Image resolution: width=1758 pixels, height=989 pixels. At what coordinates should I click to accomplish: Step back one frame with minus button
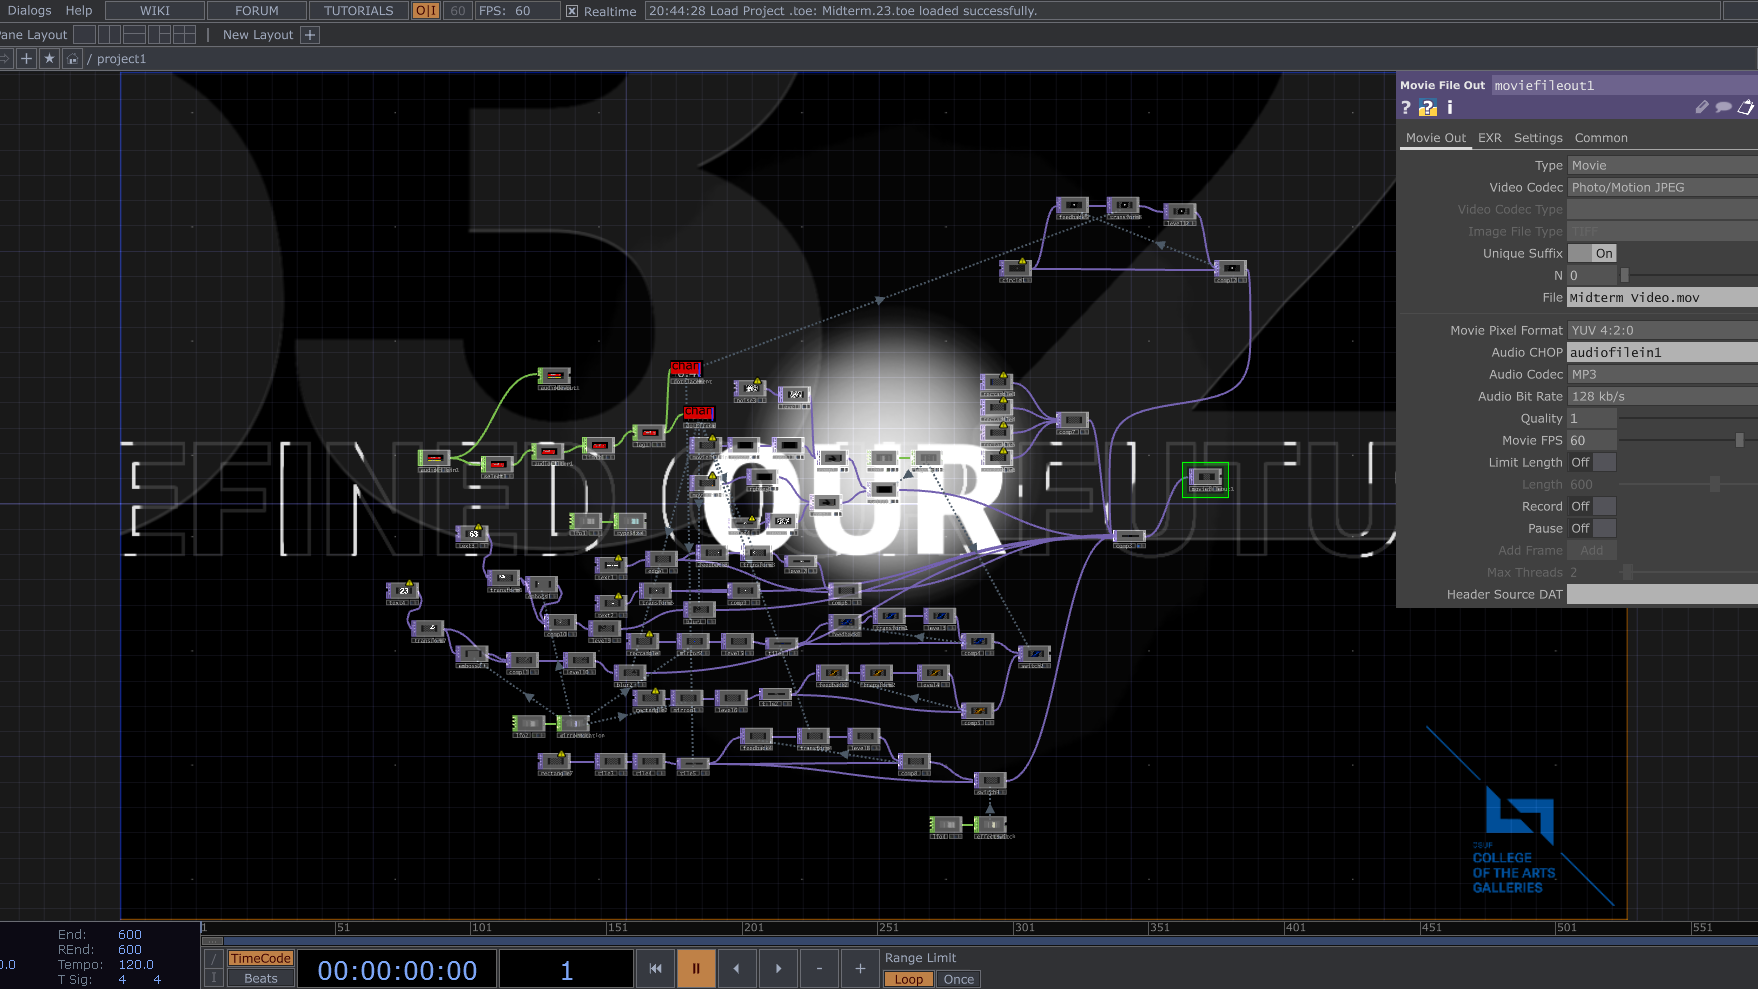click(x=819, y=968)
